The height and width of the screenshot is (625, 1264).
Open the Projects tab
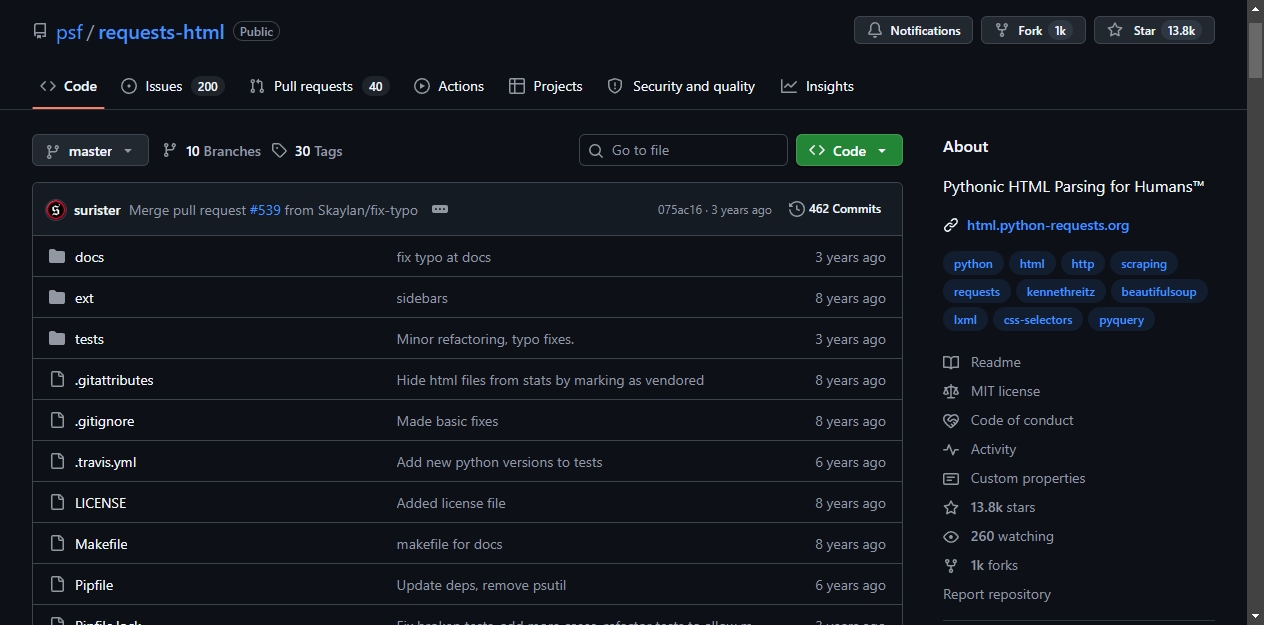pos(546,86)
